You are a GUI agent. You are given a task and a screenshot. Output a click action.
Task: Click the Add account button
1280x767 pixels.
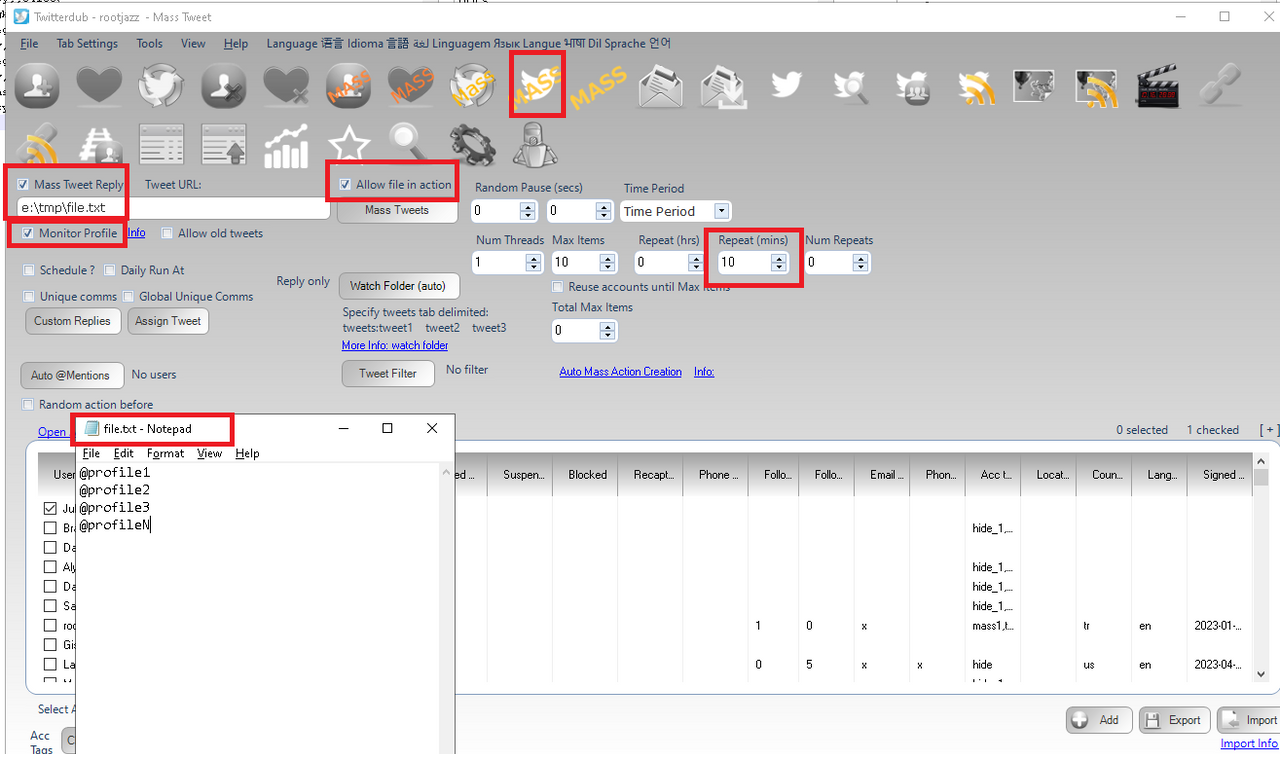click(x=1099, y=720)
